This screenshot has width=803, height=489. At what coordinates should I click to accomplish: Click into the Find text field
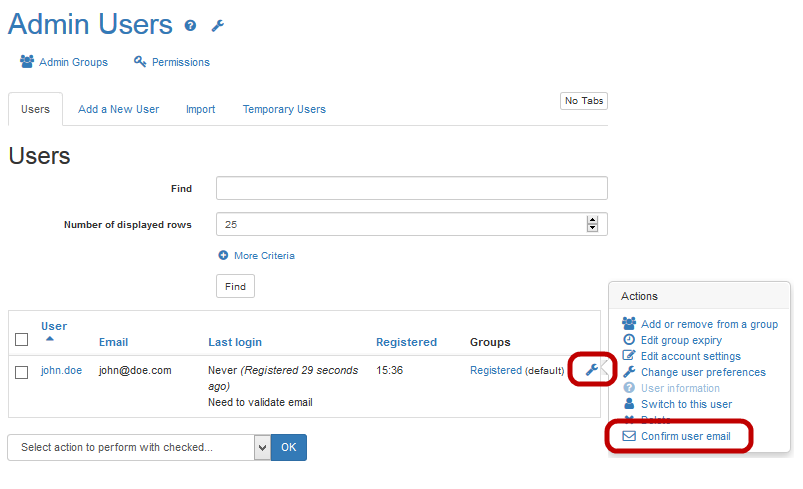411,188
